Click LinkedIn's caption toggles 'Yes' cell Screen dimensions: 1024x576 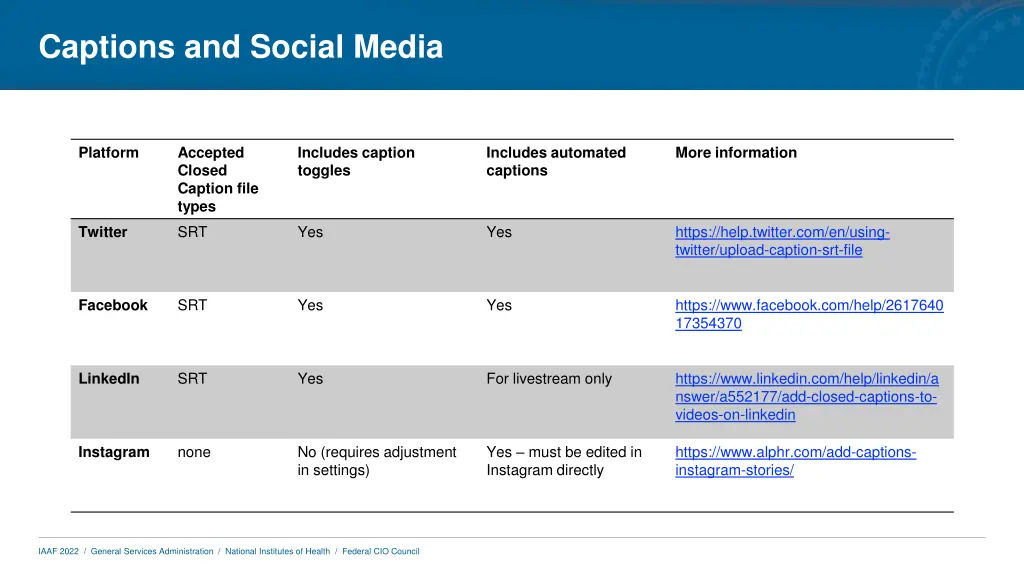coord(310,379)
